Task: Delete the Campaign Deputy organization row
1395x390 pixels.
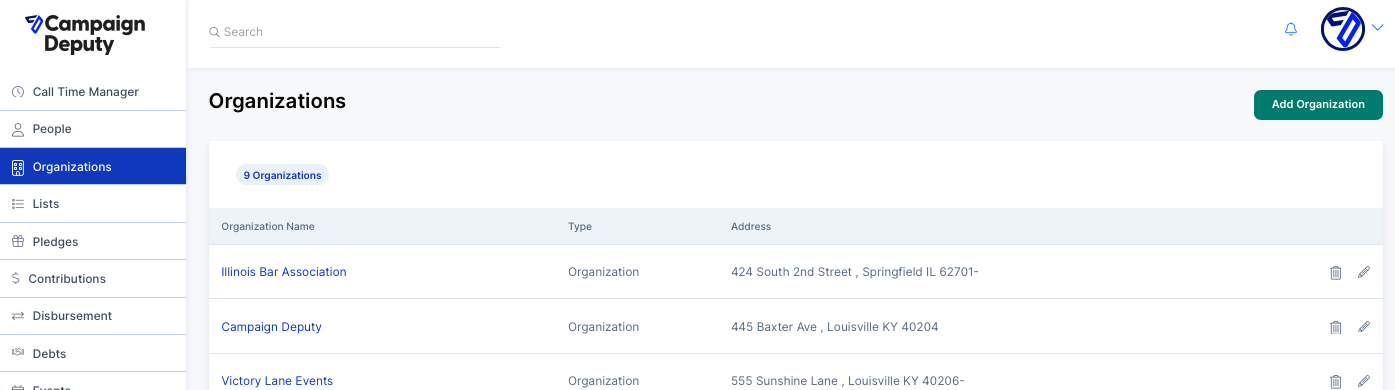Action: pyautogui.click(x=1335, y=327)
